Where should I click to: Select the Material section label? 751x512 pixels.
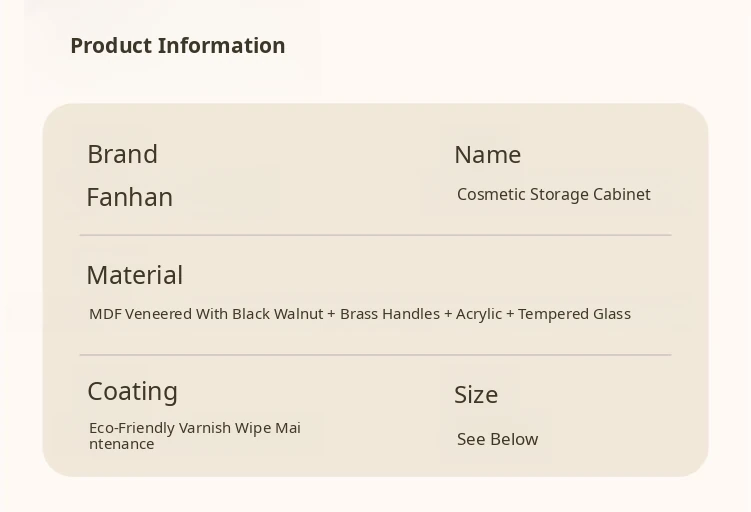[134, 275]
